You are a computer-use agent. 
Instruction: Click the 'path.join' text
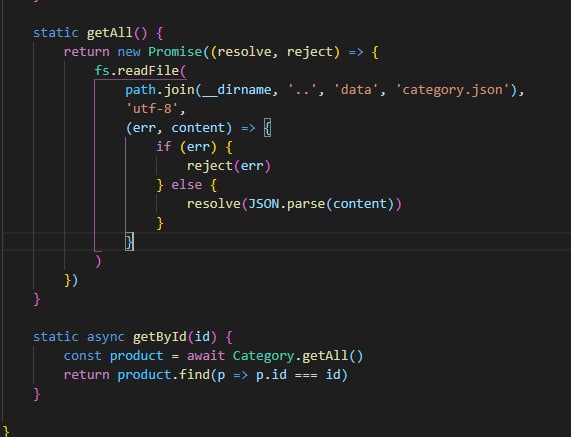[x=160, y=90]
